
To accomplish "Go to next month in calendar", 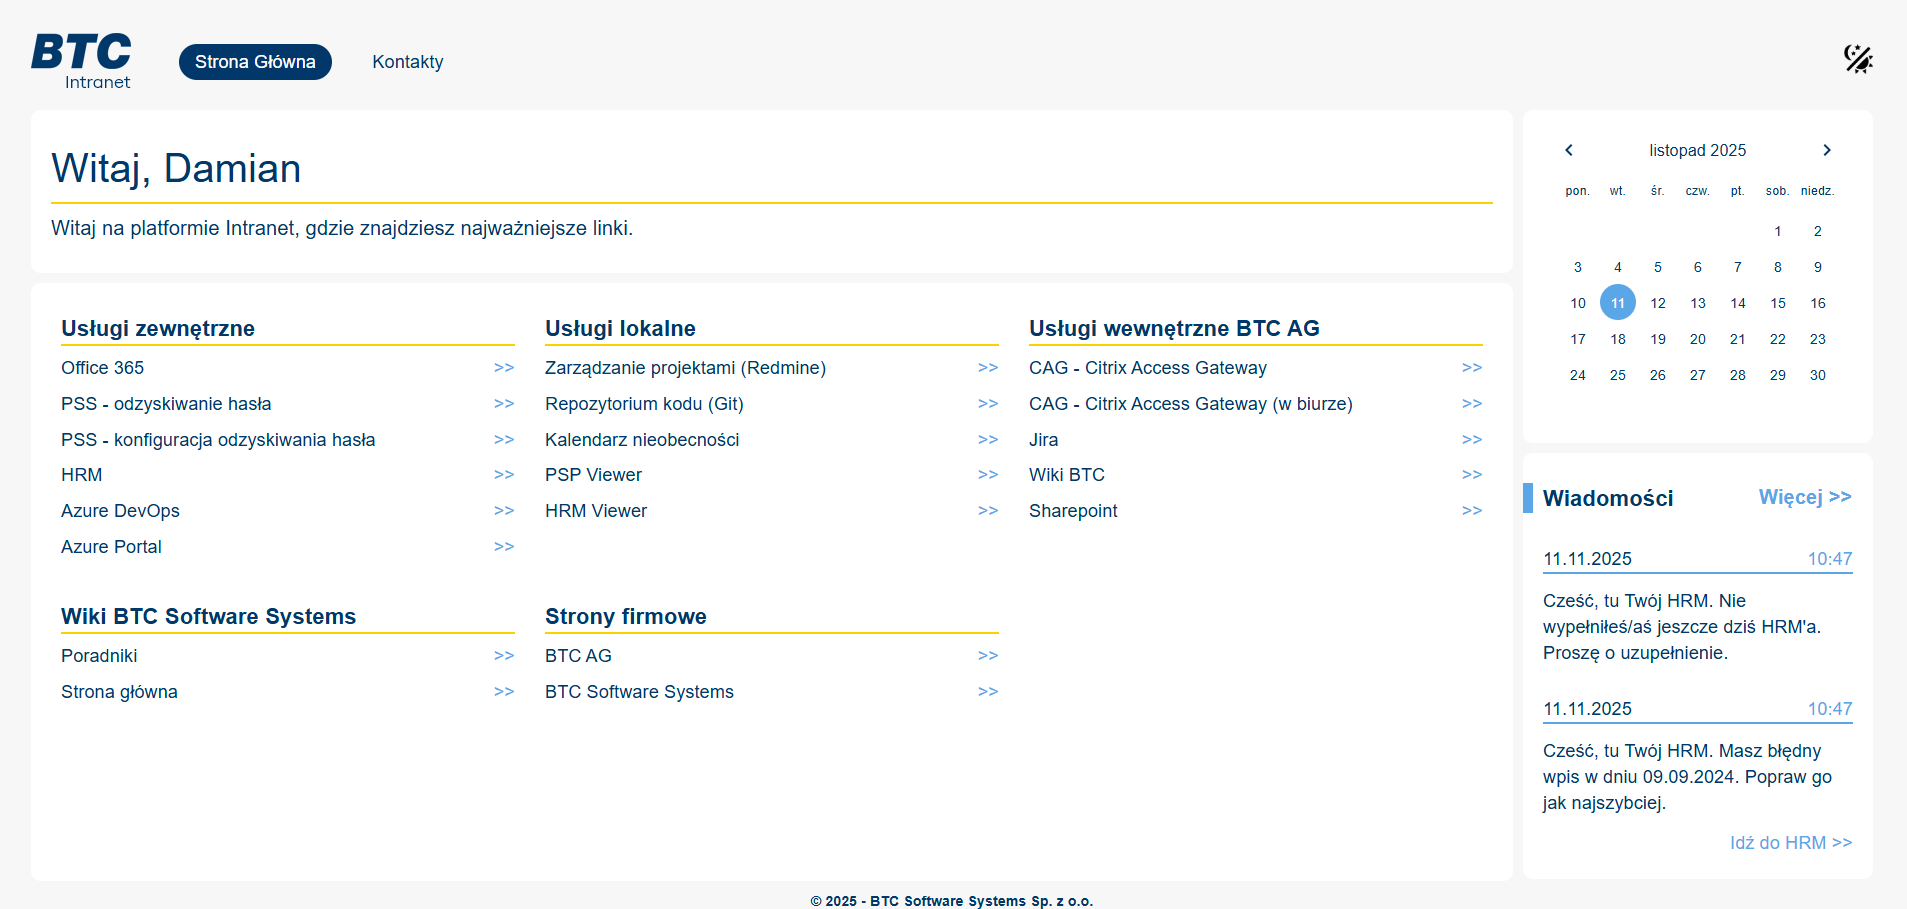I will pyautogui.click(x=1826, y=150).
